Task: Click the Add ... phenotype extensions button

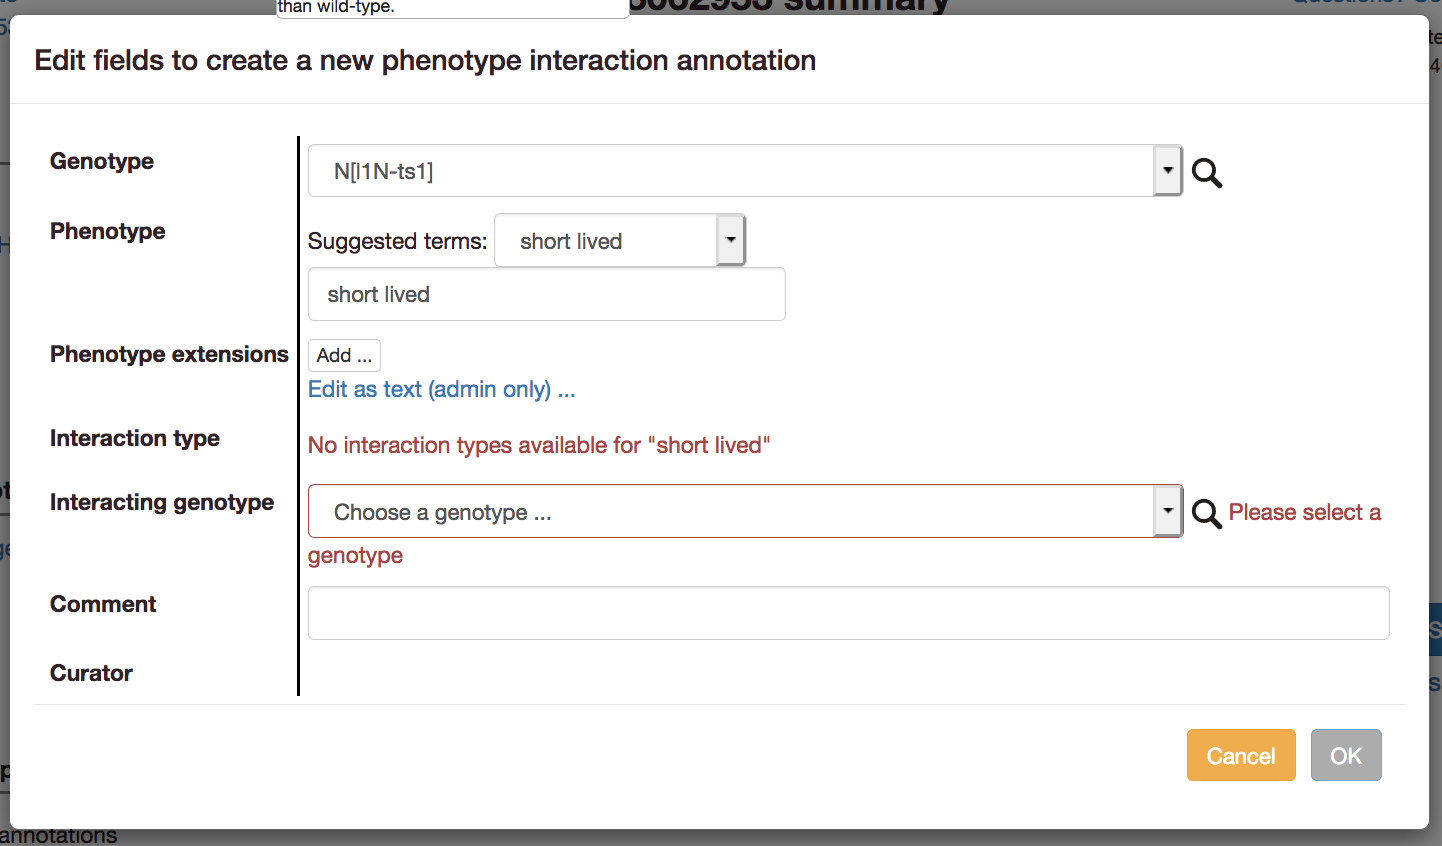Action: coord(344,355)
